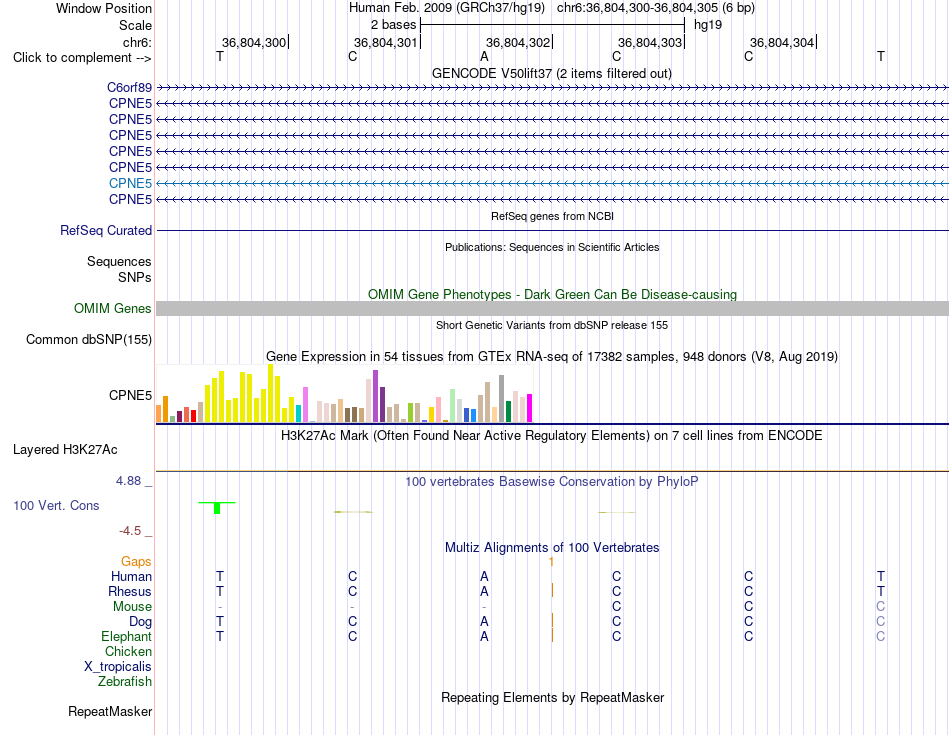The width and height of the screenshot is (950, 735).
Task: Click the CPNE5 GTEx expression label
Action: (x=130, y=396)
